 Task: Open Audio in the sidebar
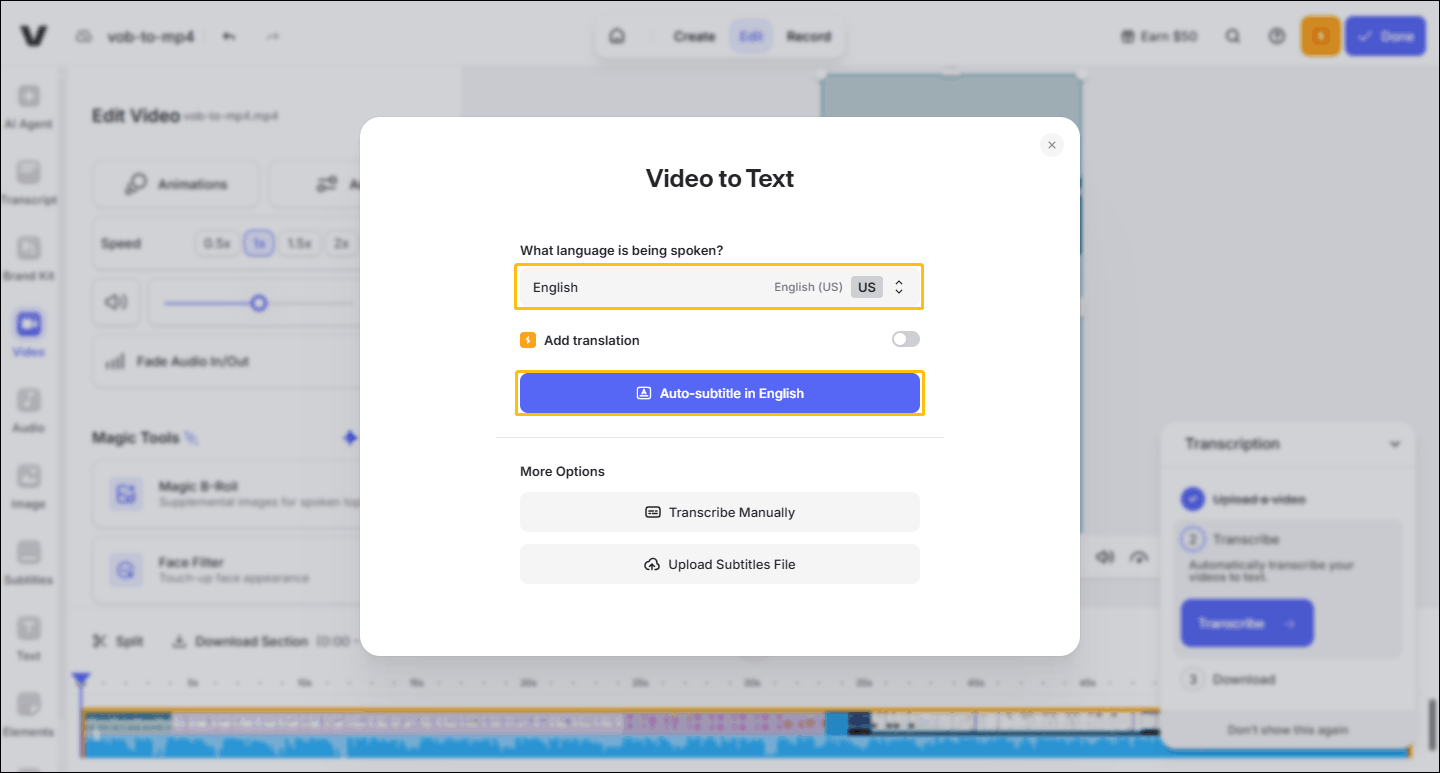(29, 411)
